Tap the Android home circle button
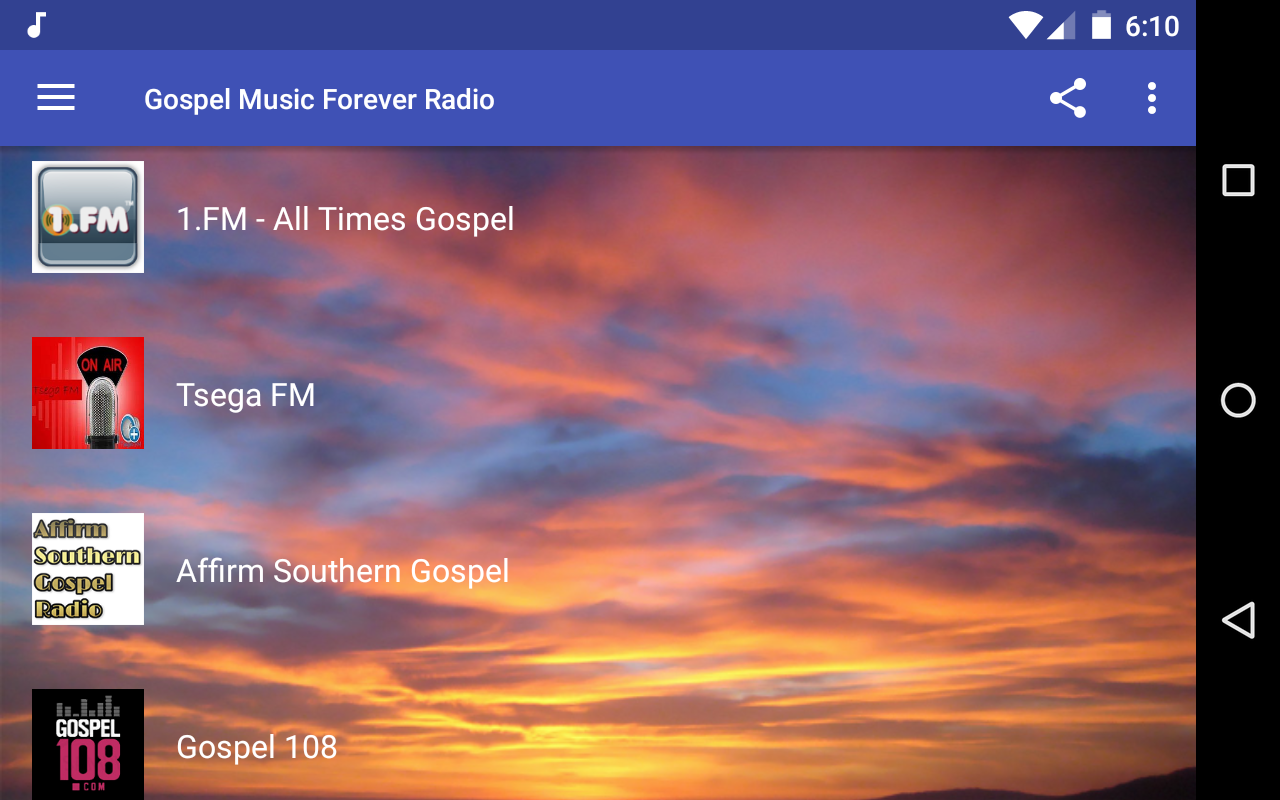The image size is (1280, 800). click(1238, 400)
